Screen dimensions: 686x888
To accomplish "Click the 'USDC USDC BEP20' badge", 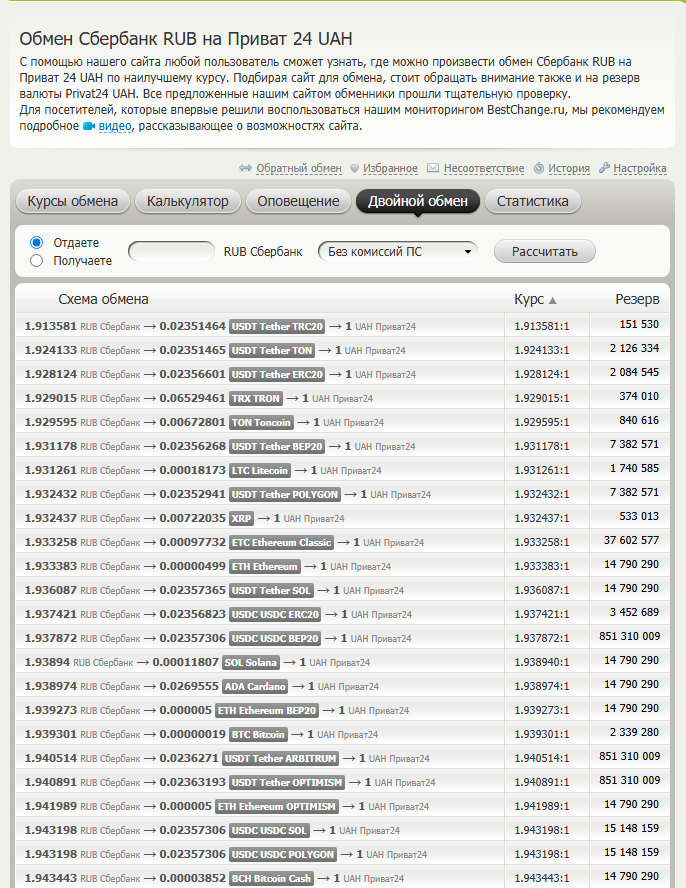I will pos(275,638).
